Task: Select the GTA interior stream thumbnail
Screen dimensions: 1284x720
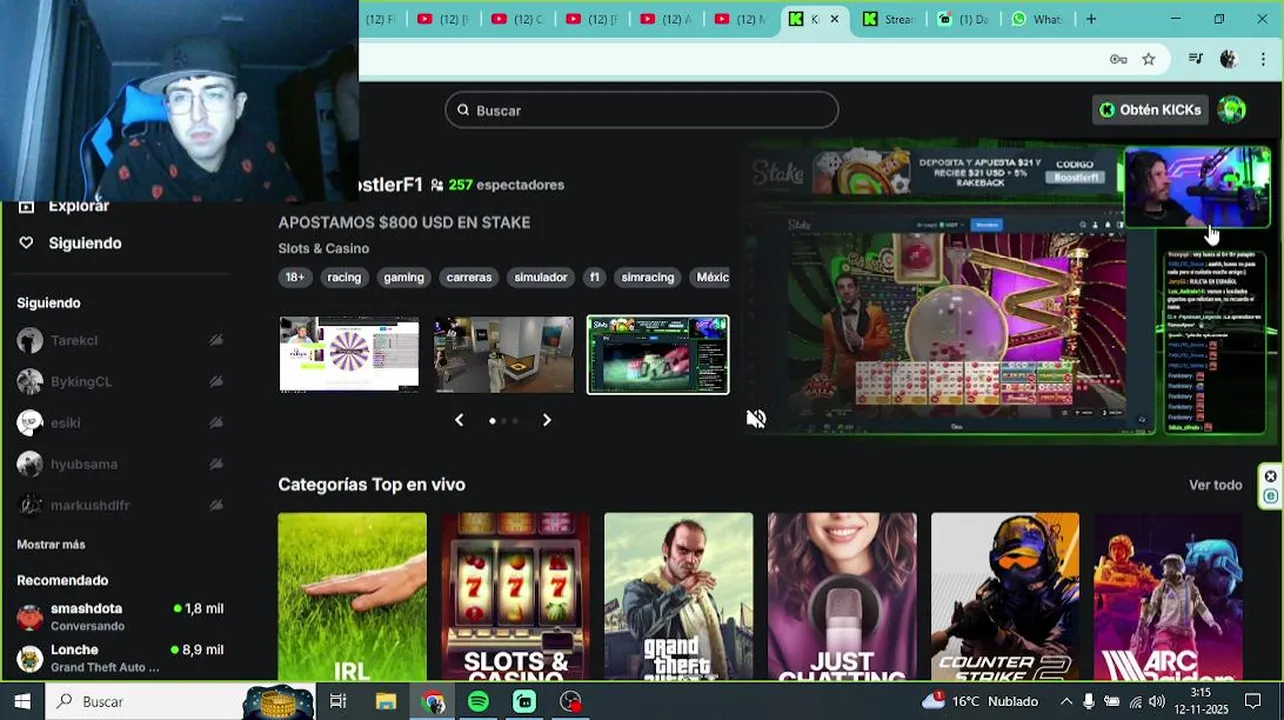Action: tap(504, 355)
